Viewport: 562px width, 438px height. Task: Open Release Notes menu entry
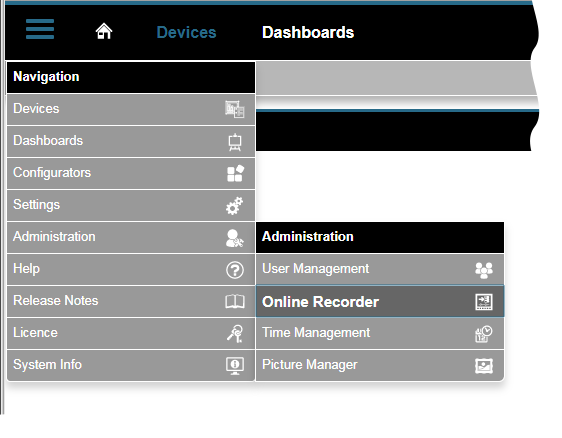point(131,301)
